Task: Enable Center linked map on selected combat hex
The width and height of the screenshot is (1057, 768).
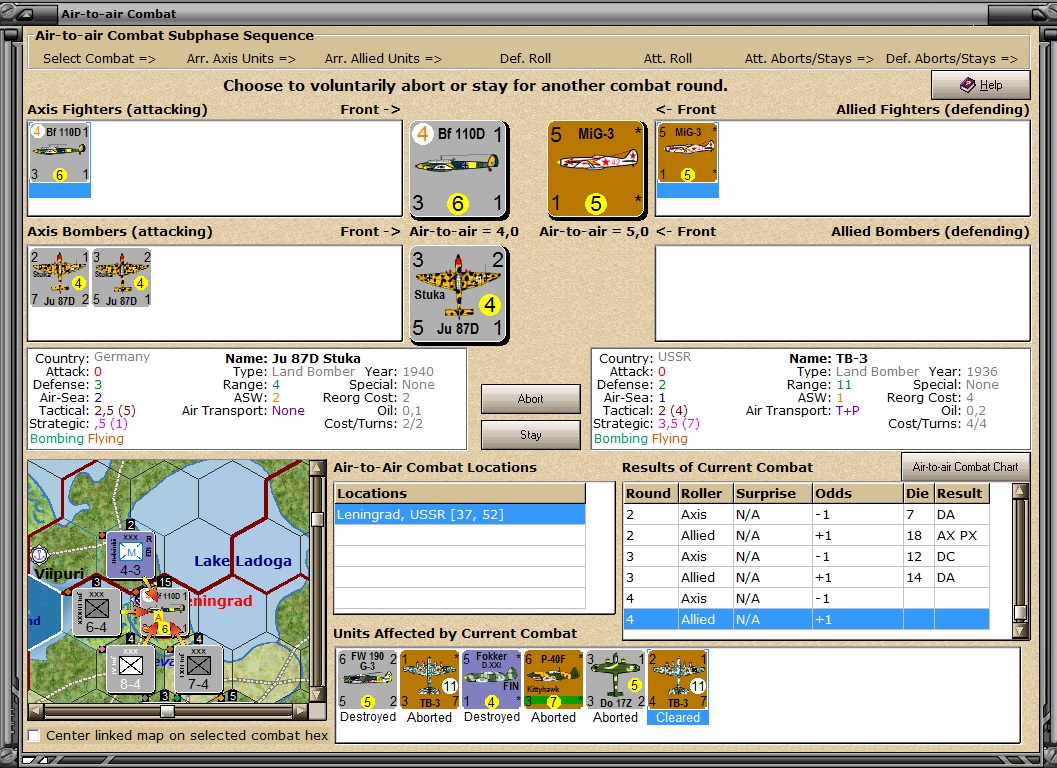Action: point(34,735)
